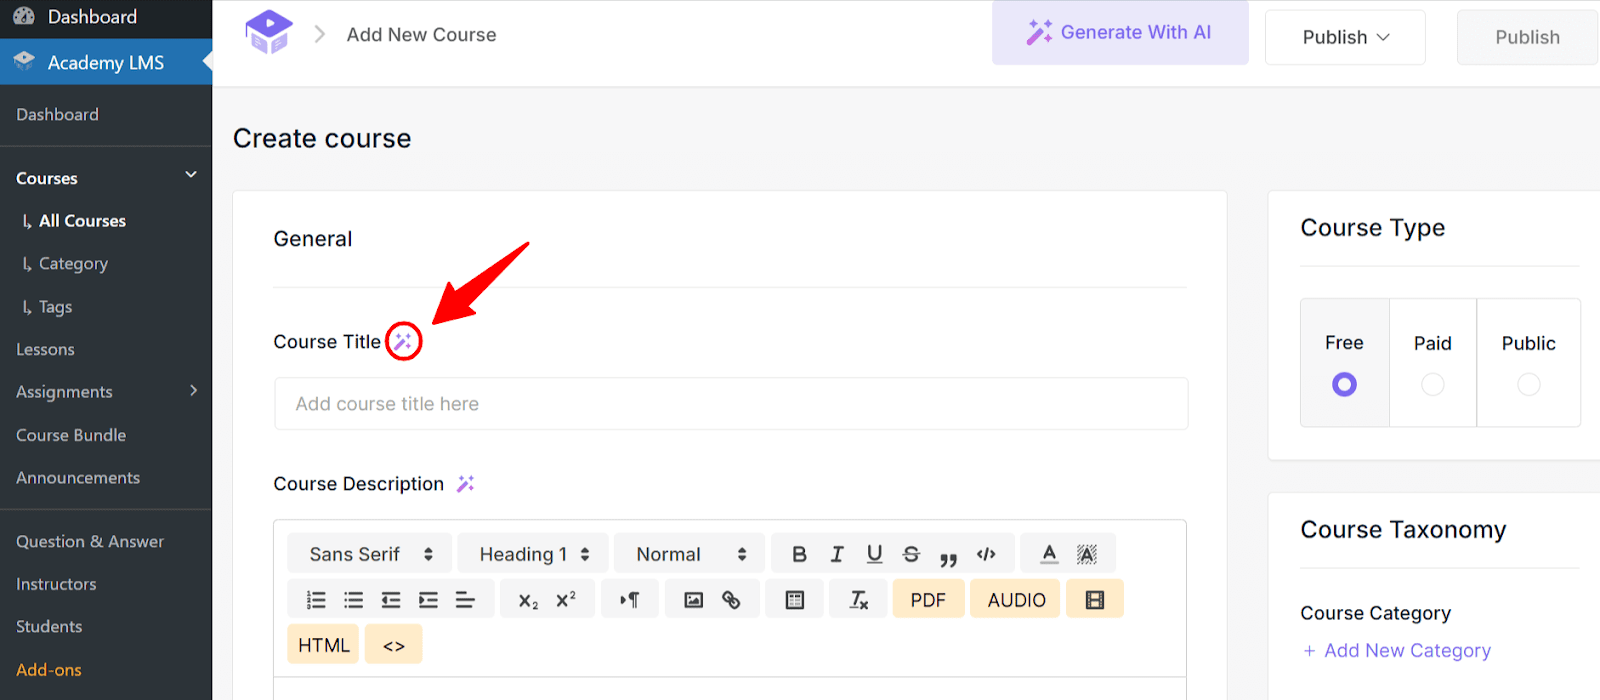This screenshot has height=700, width=1600.
Task: Open All Courses in the sidebar
Action: [x=82, y=221]
